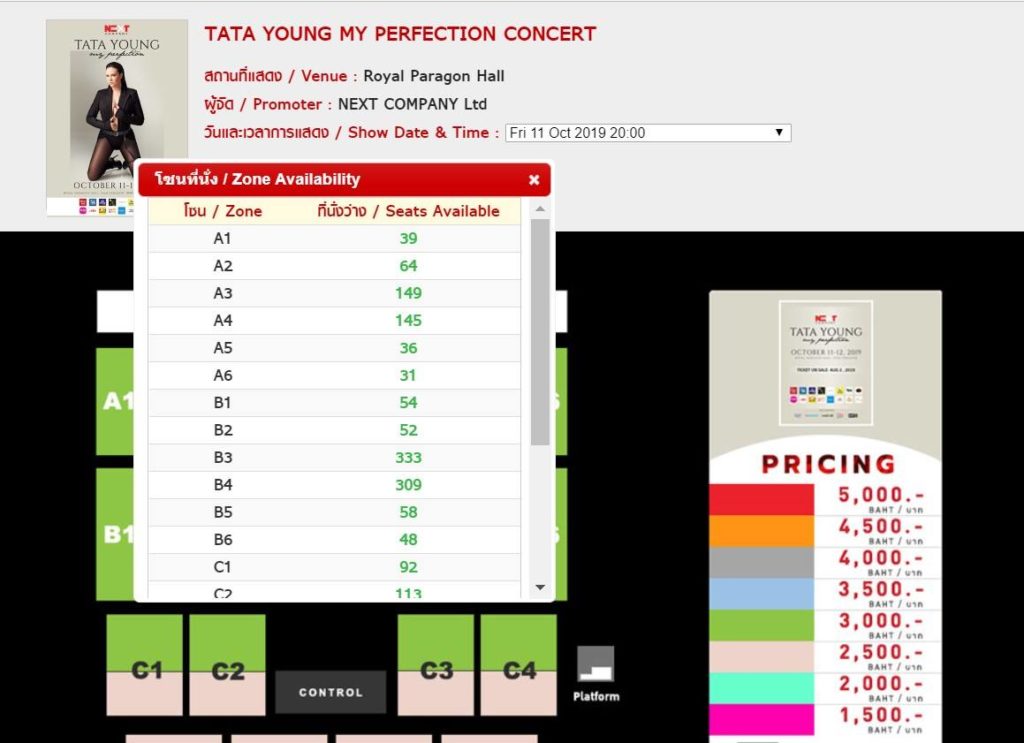Viewport: 1024px width, 743px height.
Task: Click the 1,500.- price label
Action: (x=880, y=715)
